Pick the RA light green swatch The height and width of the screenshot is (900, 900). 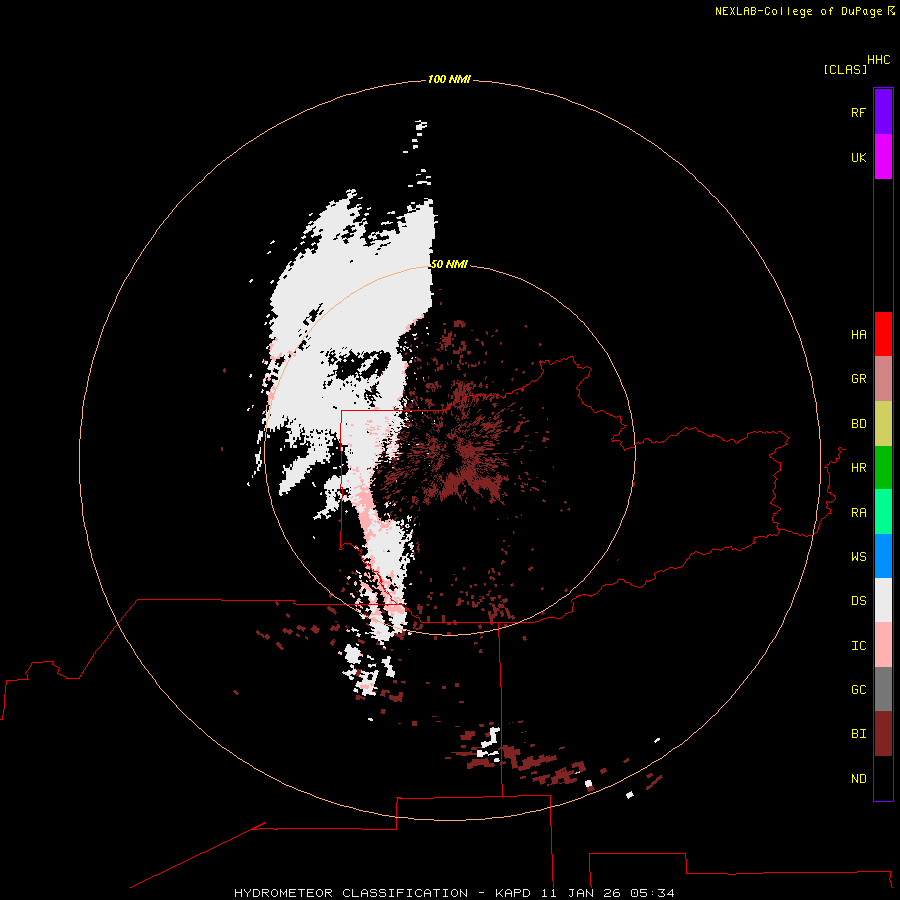(883, 512)
